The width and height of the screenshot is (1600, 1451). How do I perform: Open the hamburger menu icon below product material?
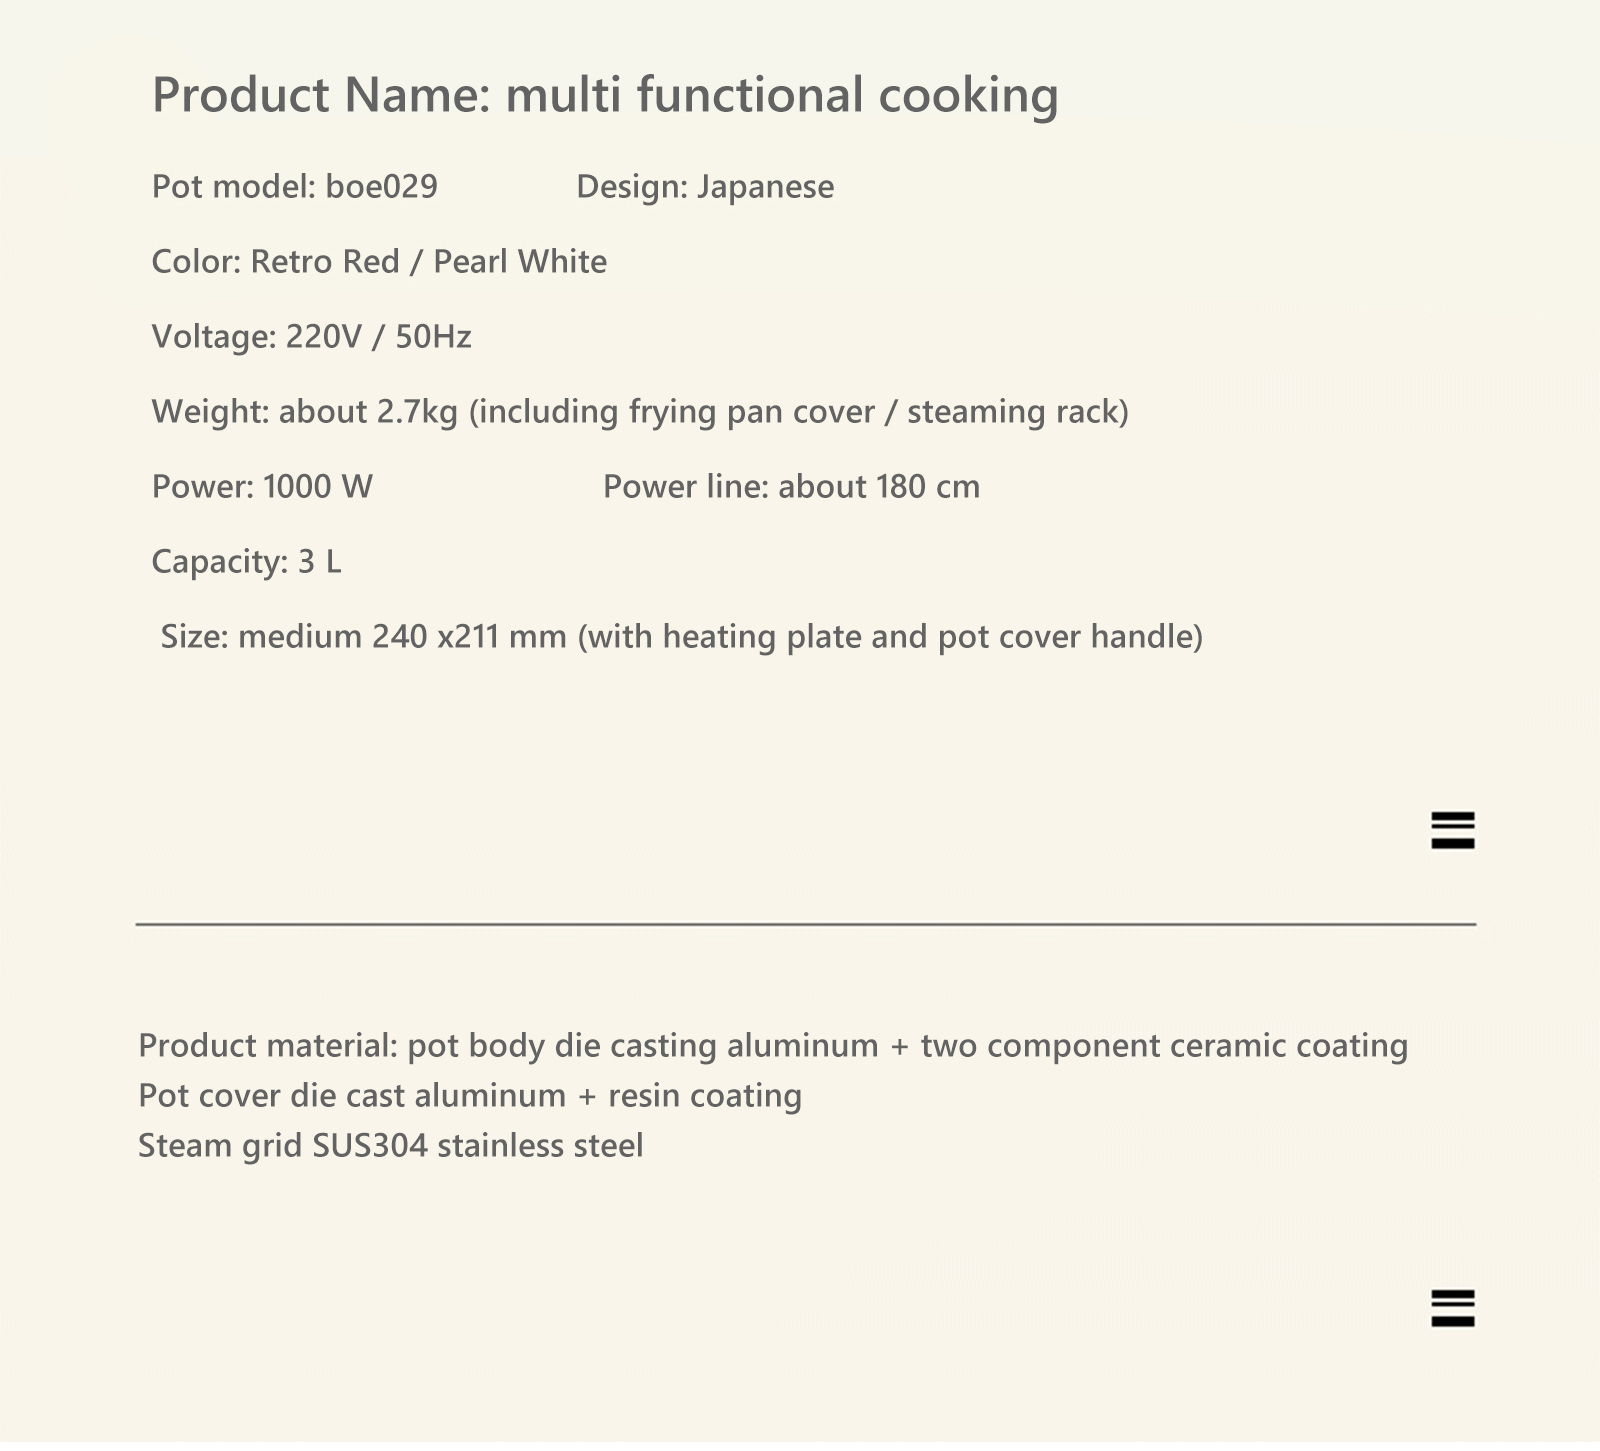(1452, 1308)
